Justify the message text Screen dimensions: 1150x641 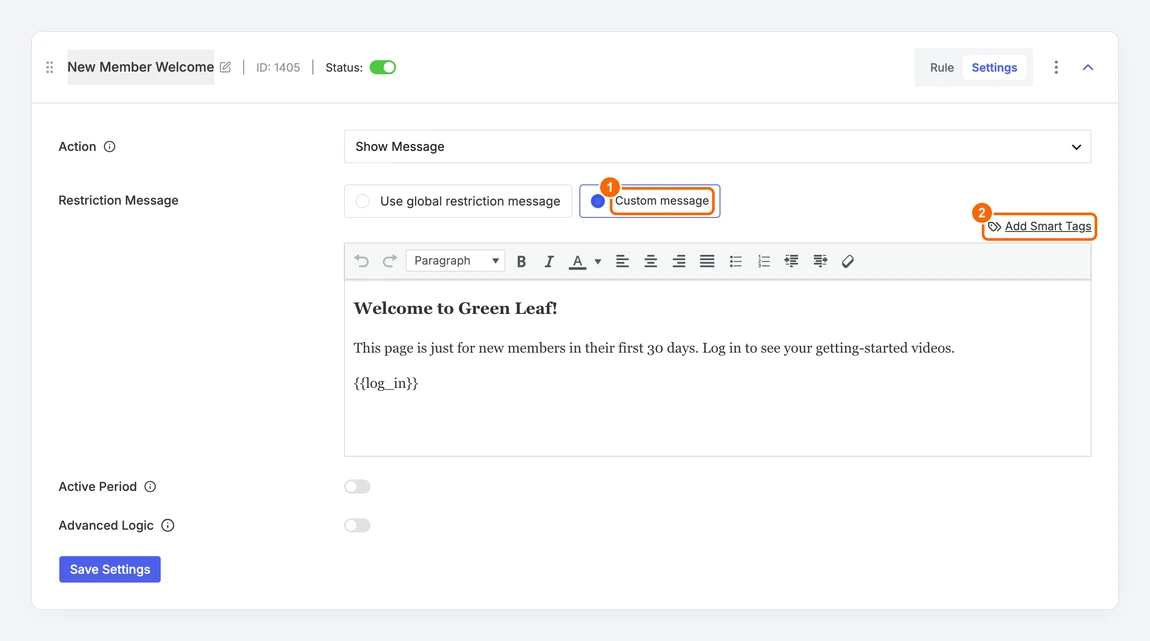click(x=707, y=261)
